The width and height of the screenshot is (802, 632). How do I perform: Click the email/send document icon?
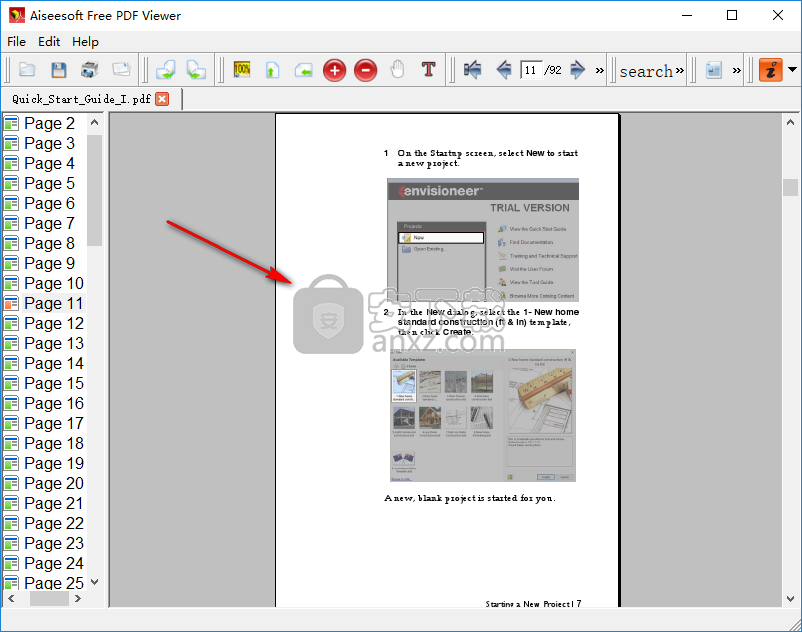(121, 70)
